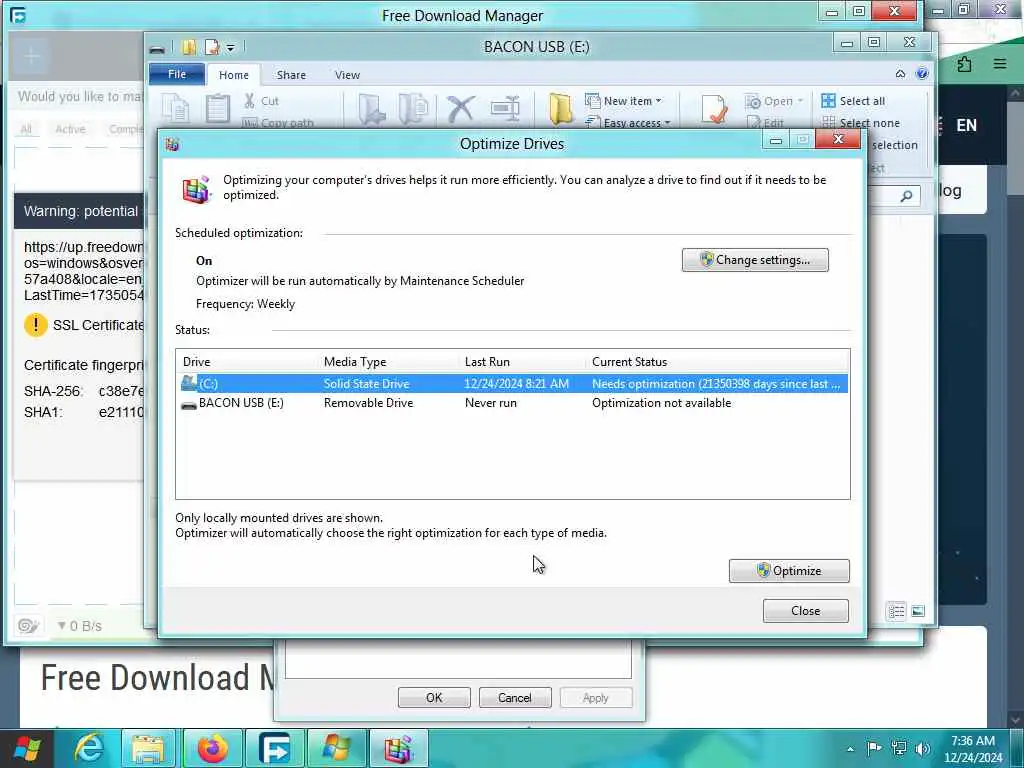Click the Delete X icon in ribbon

460,108
